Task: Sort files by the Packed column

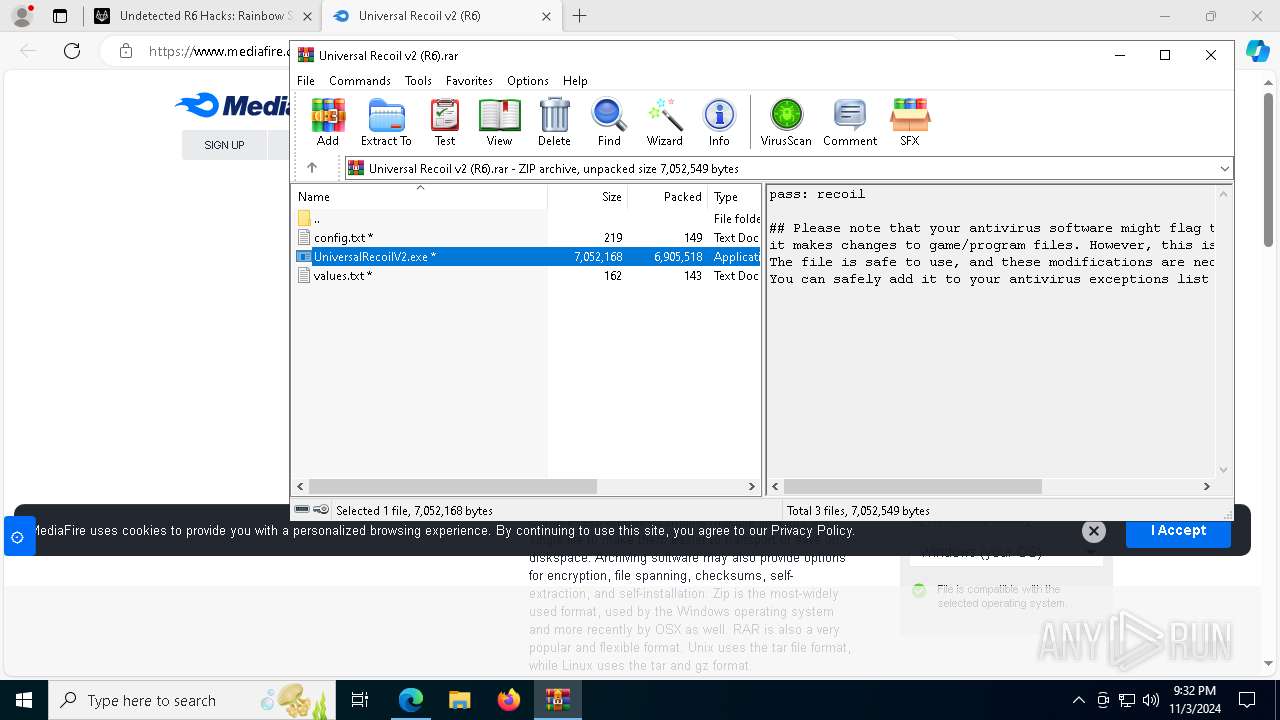Action: pyautogui.click(x=668, y=197)
